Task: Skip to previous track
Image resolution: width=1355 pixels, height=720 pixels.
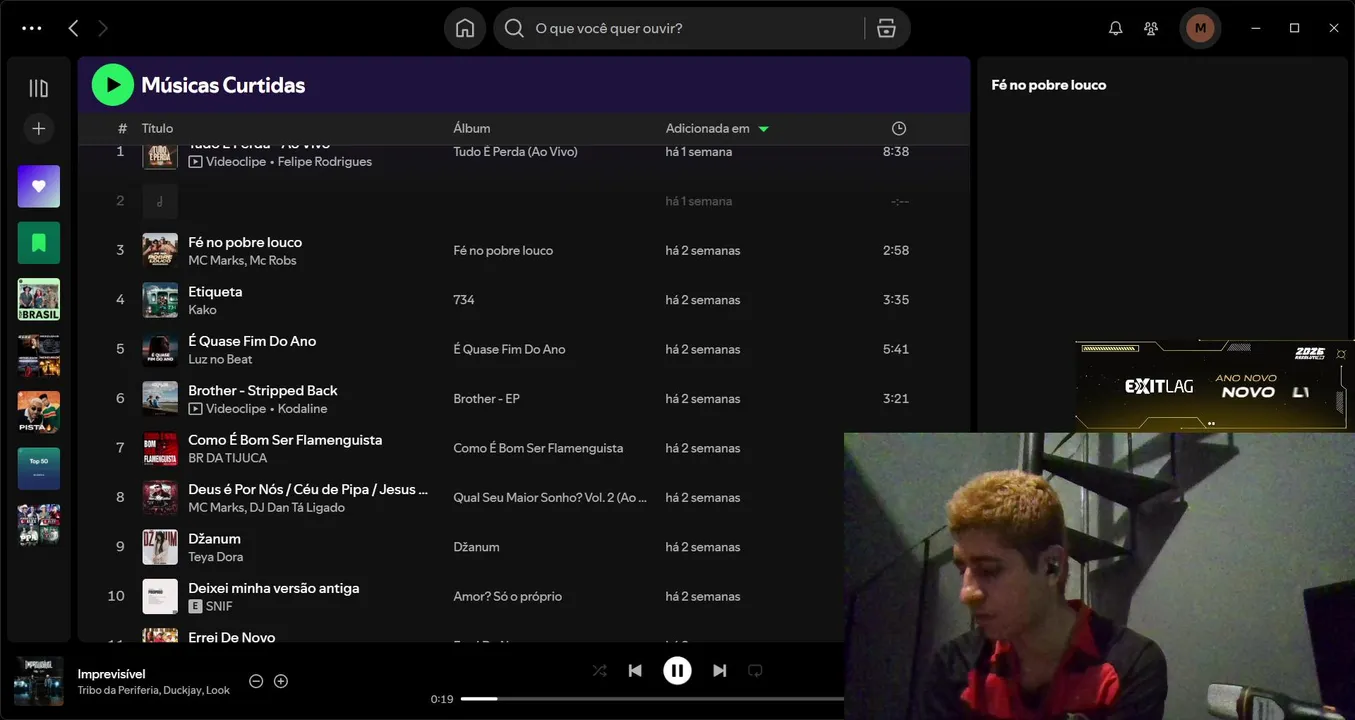Action: pos(635,671)
